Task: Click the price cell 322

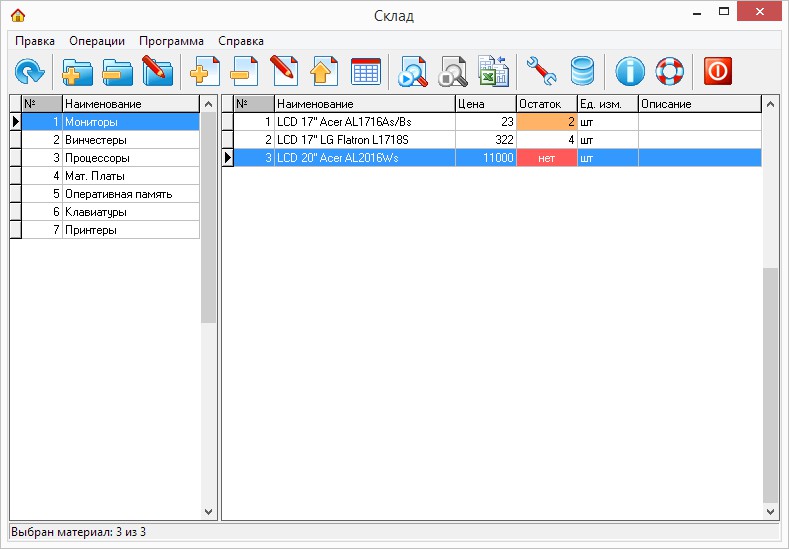Action: click(486, 140)
